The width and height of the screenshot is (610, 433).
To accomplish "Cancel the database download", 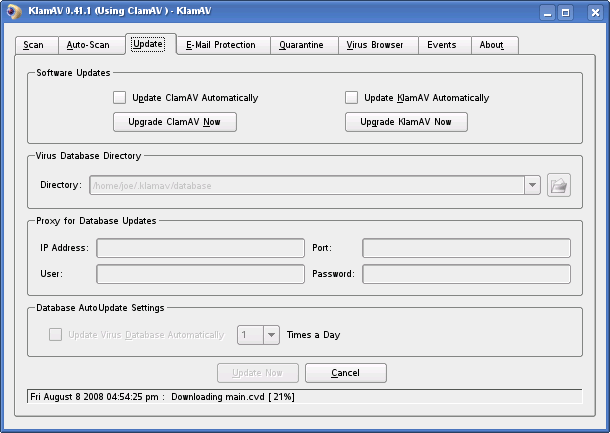I will point(345,373).
